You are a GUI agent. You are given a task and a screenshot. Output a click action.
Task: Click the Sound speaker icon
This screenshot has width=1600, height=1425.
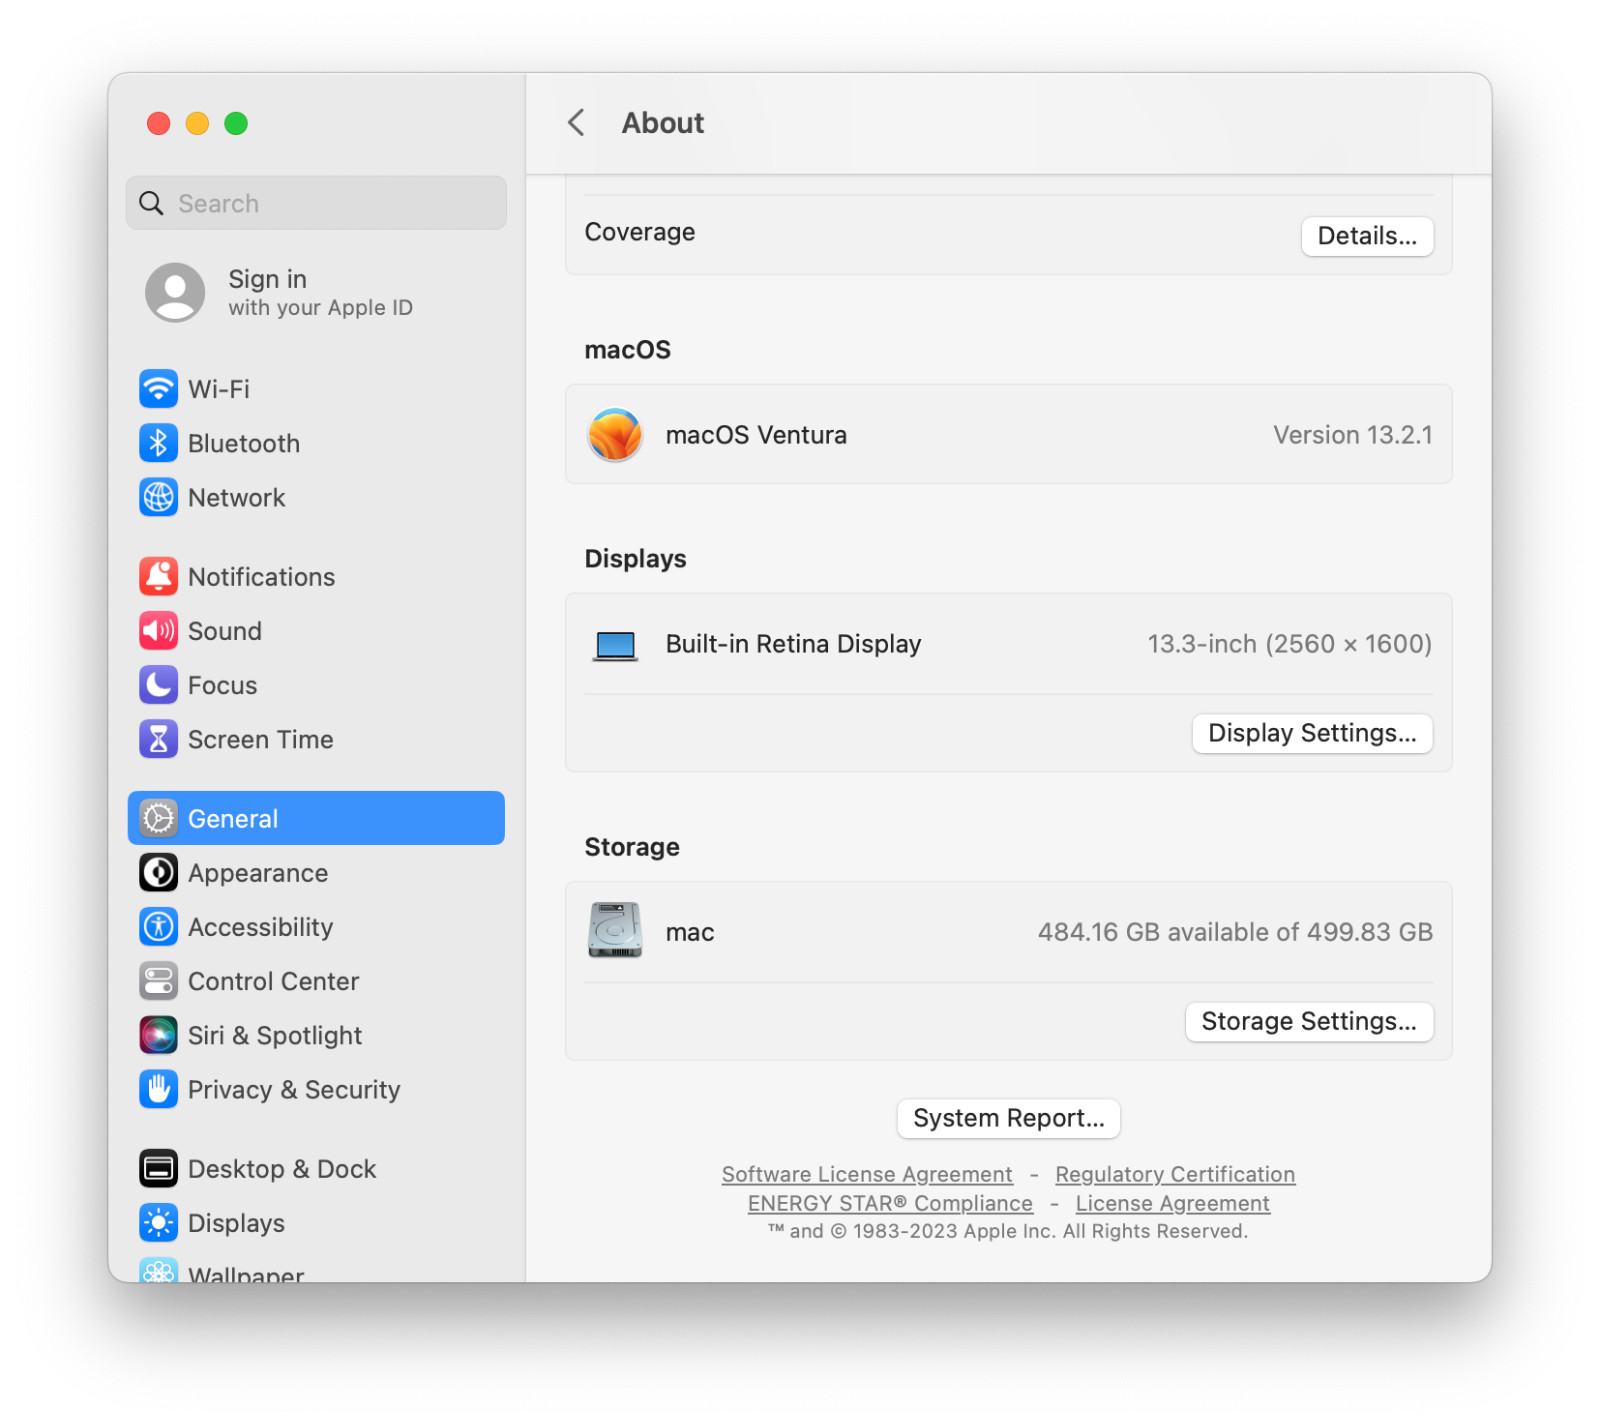[x=158, y=631]
